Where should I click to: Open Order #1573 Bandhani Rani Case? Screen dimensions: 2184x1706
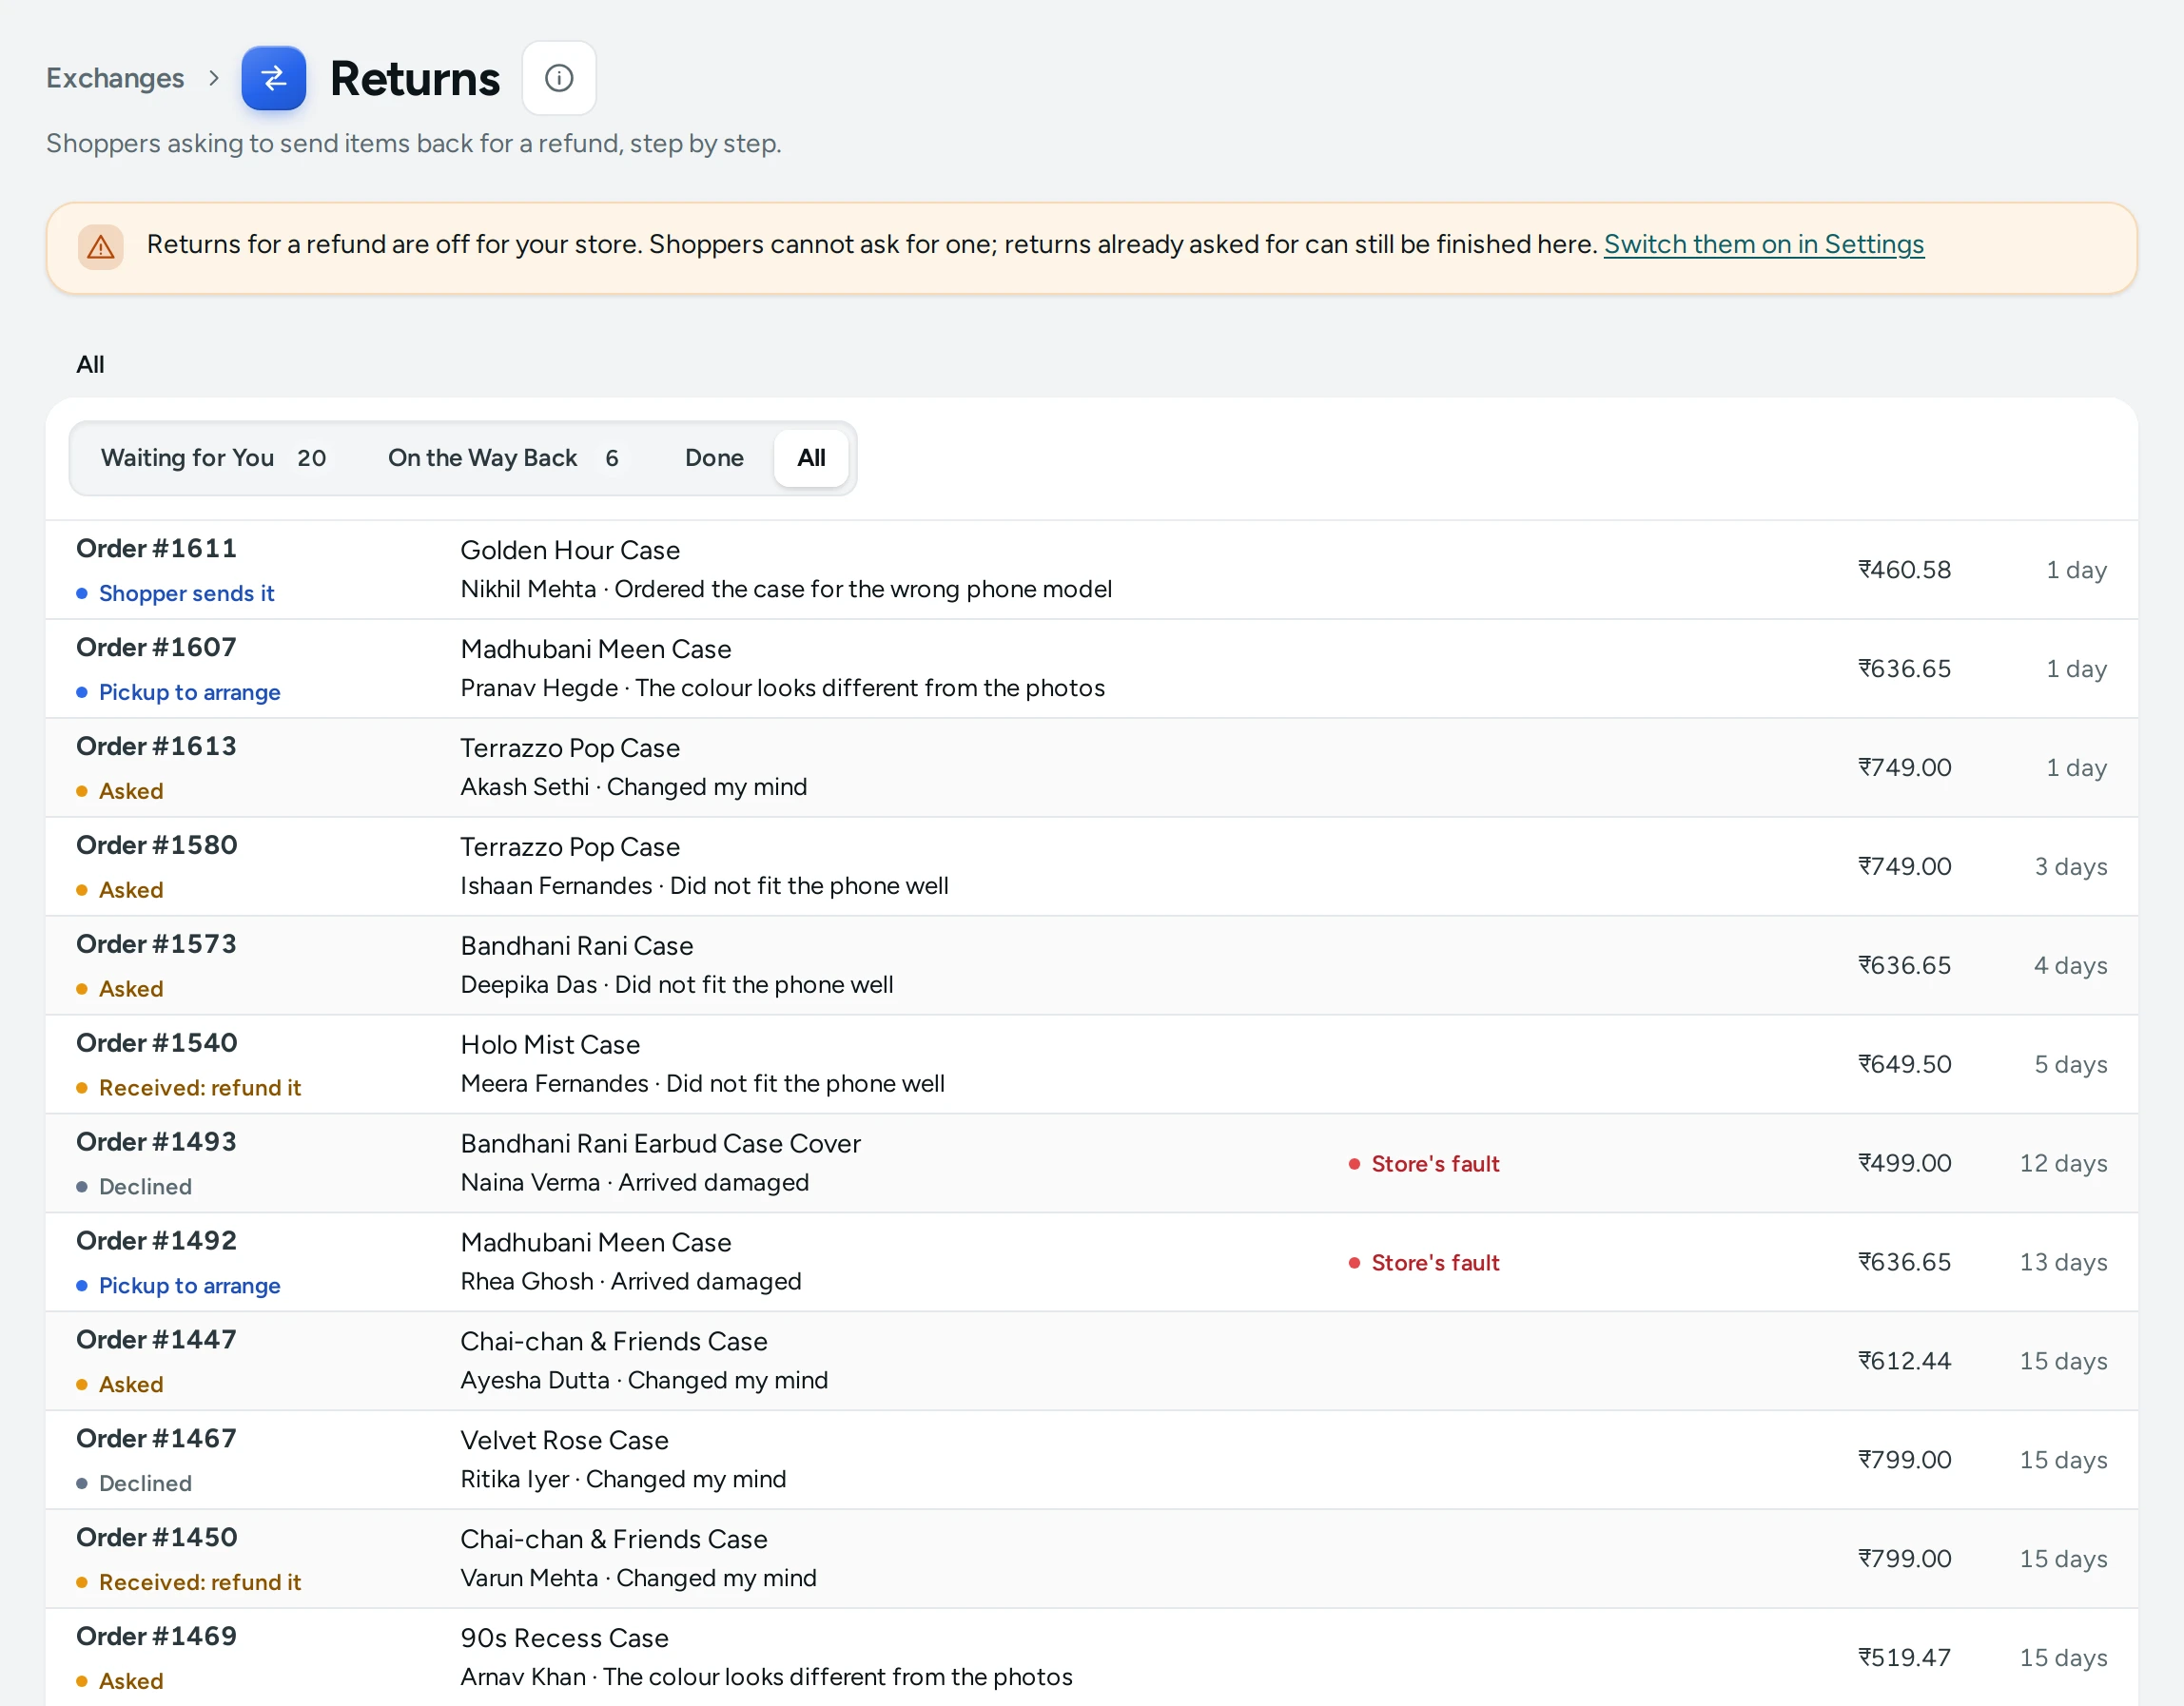click(1092, 966)
